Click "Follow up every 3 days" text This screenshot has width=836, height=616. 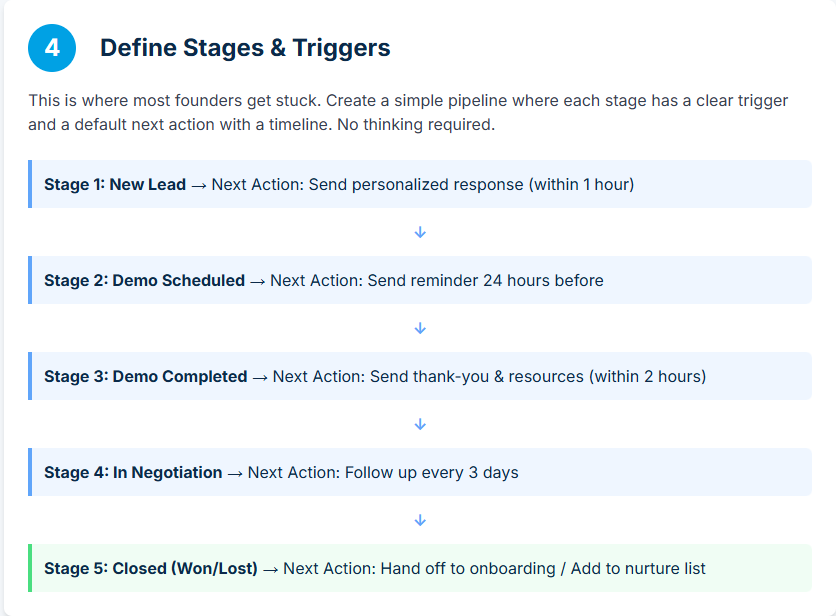(432, 472)
